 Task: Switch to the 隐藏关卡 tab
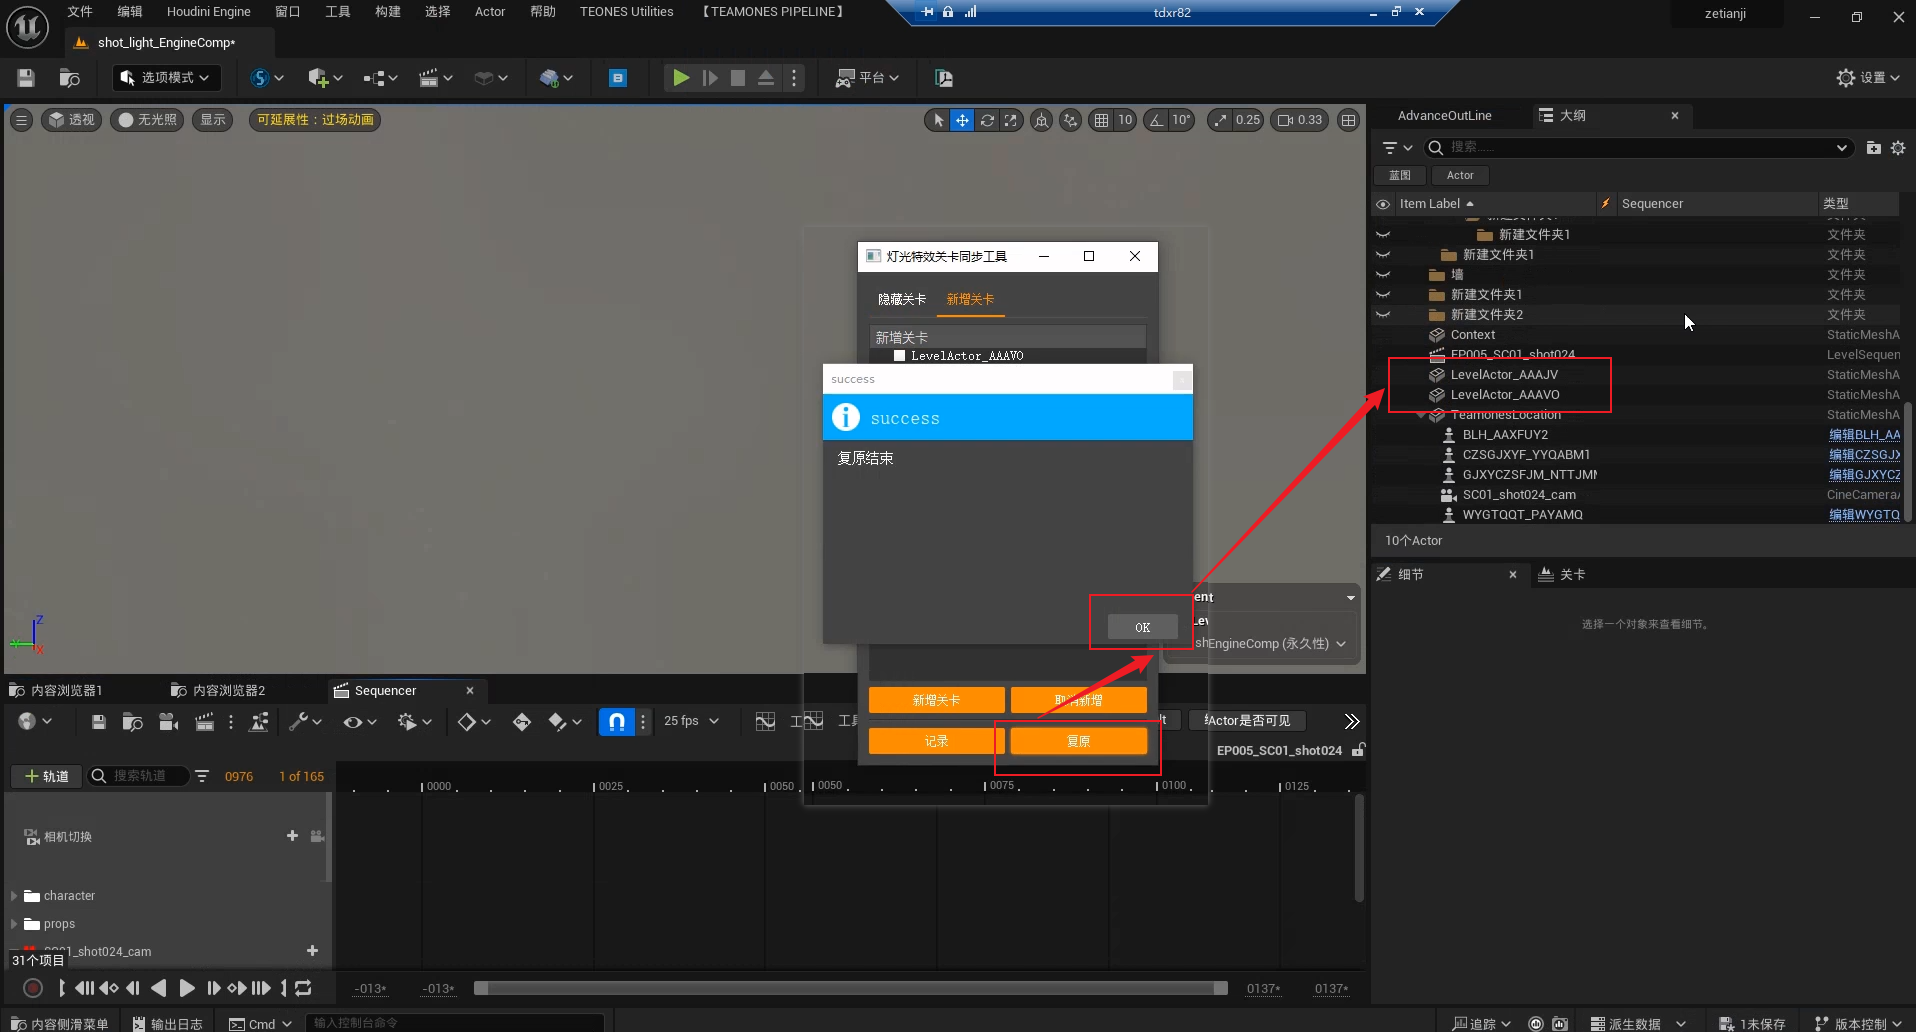tap(901, 299)
